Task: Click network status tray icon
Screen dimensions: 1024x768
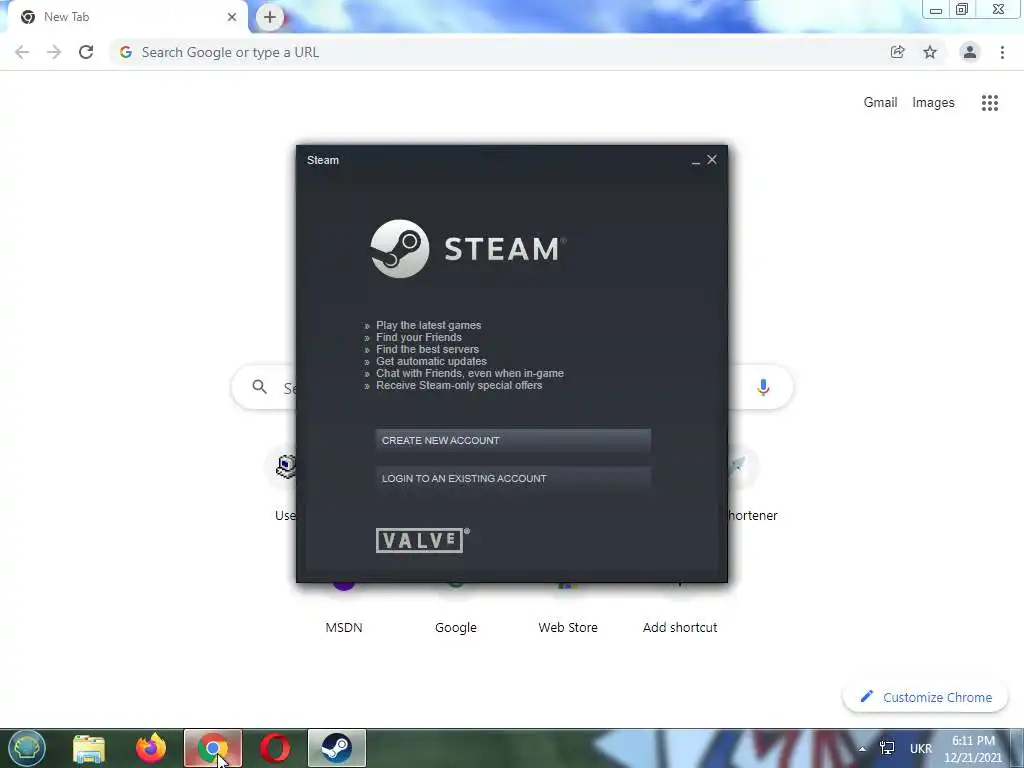Action: 887,748
